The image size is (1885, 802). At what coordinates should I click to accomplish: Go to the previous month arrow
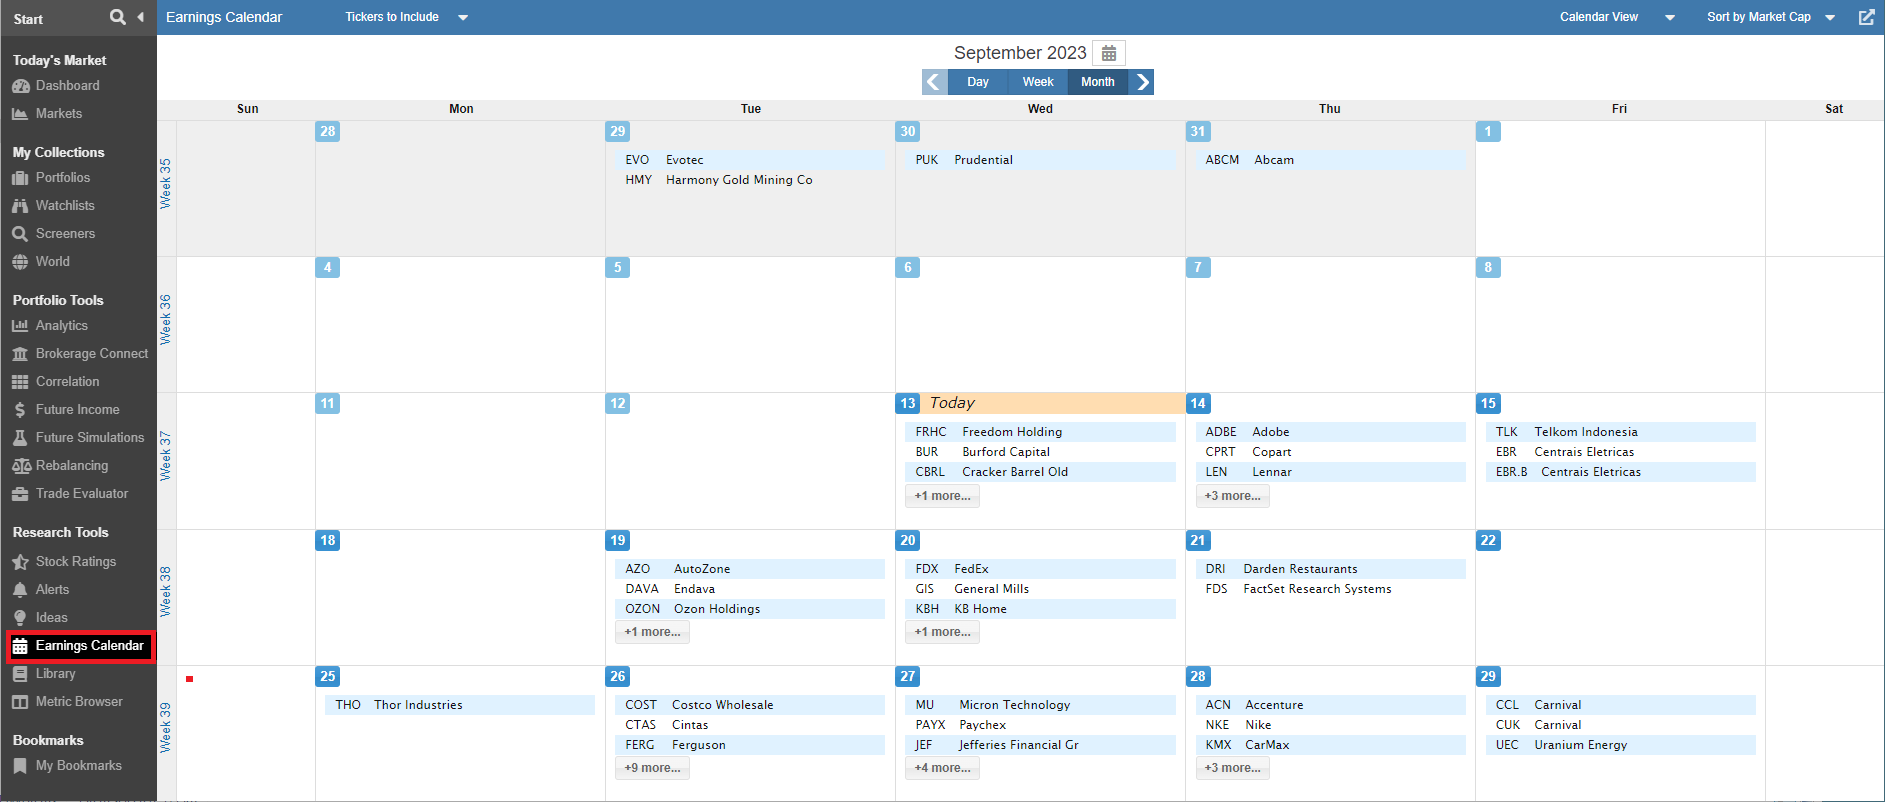934,82
